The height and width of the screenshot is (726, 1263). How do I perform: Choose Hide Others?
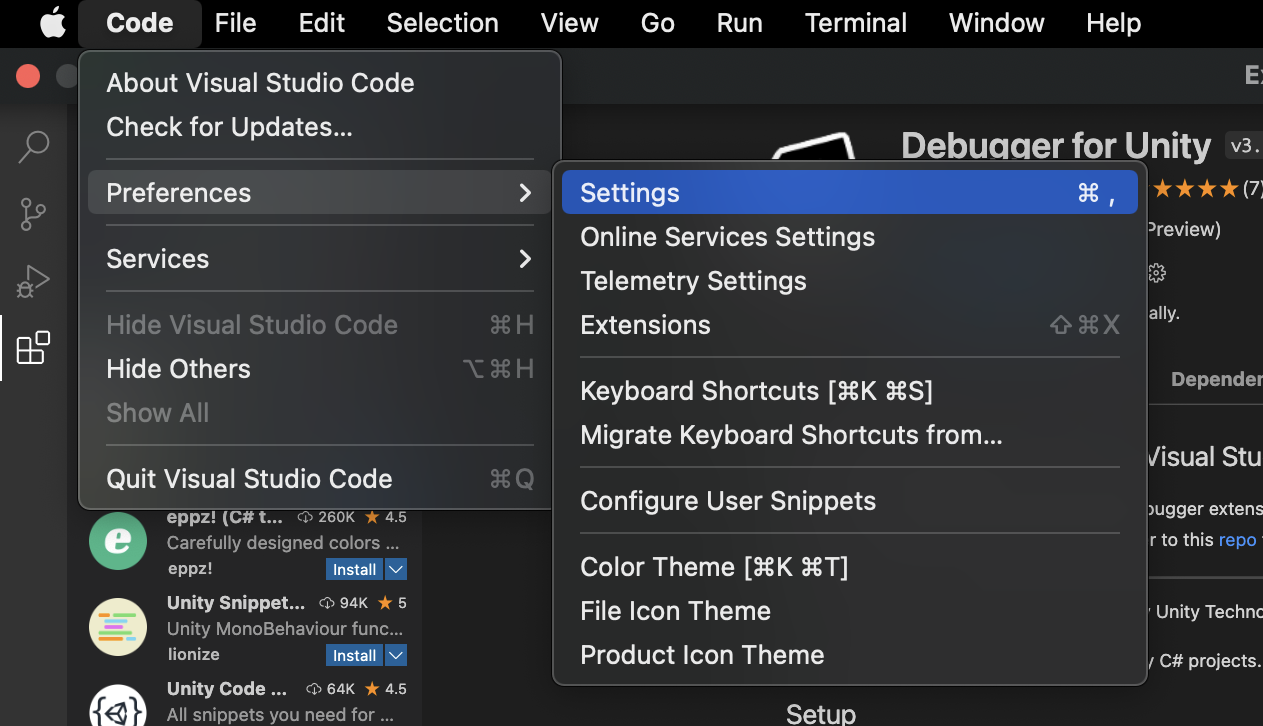320,368
